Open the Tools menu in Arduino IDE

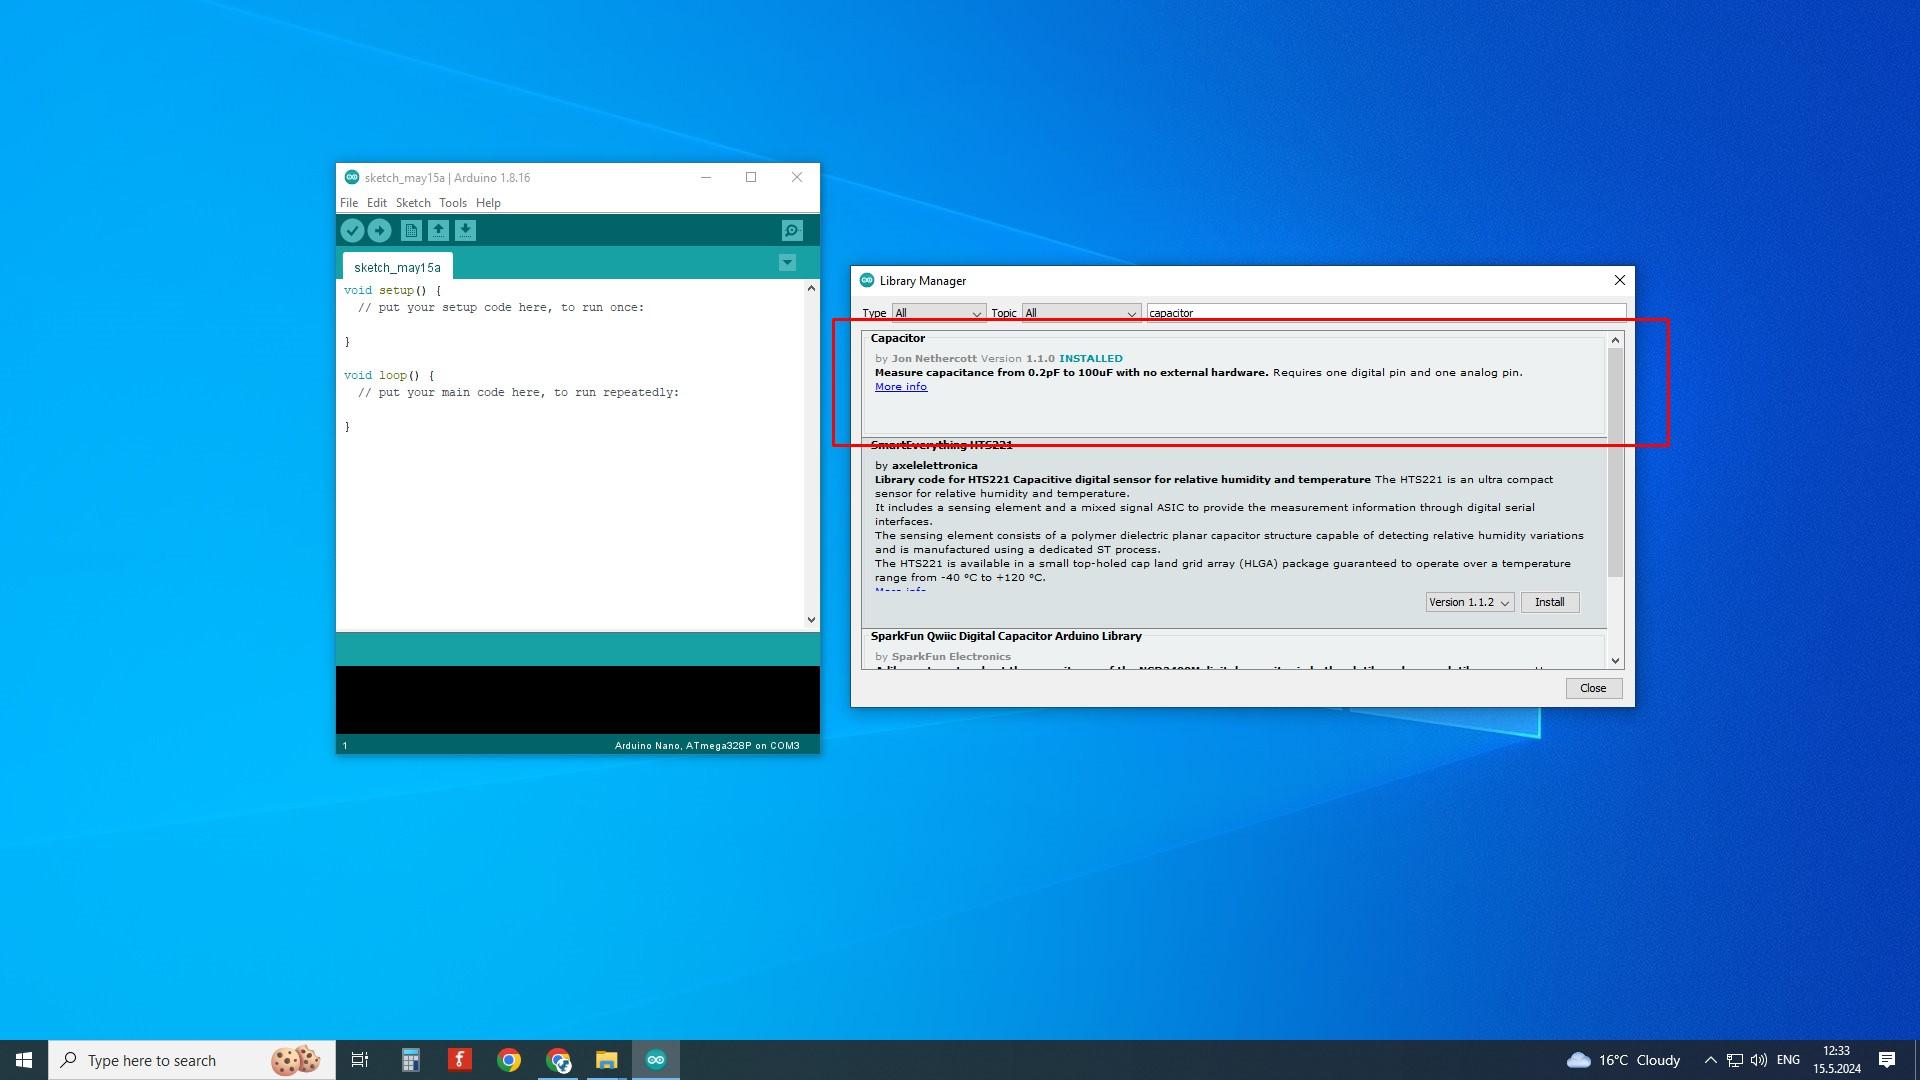point(452,202)
